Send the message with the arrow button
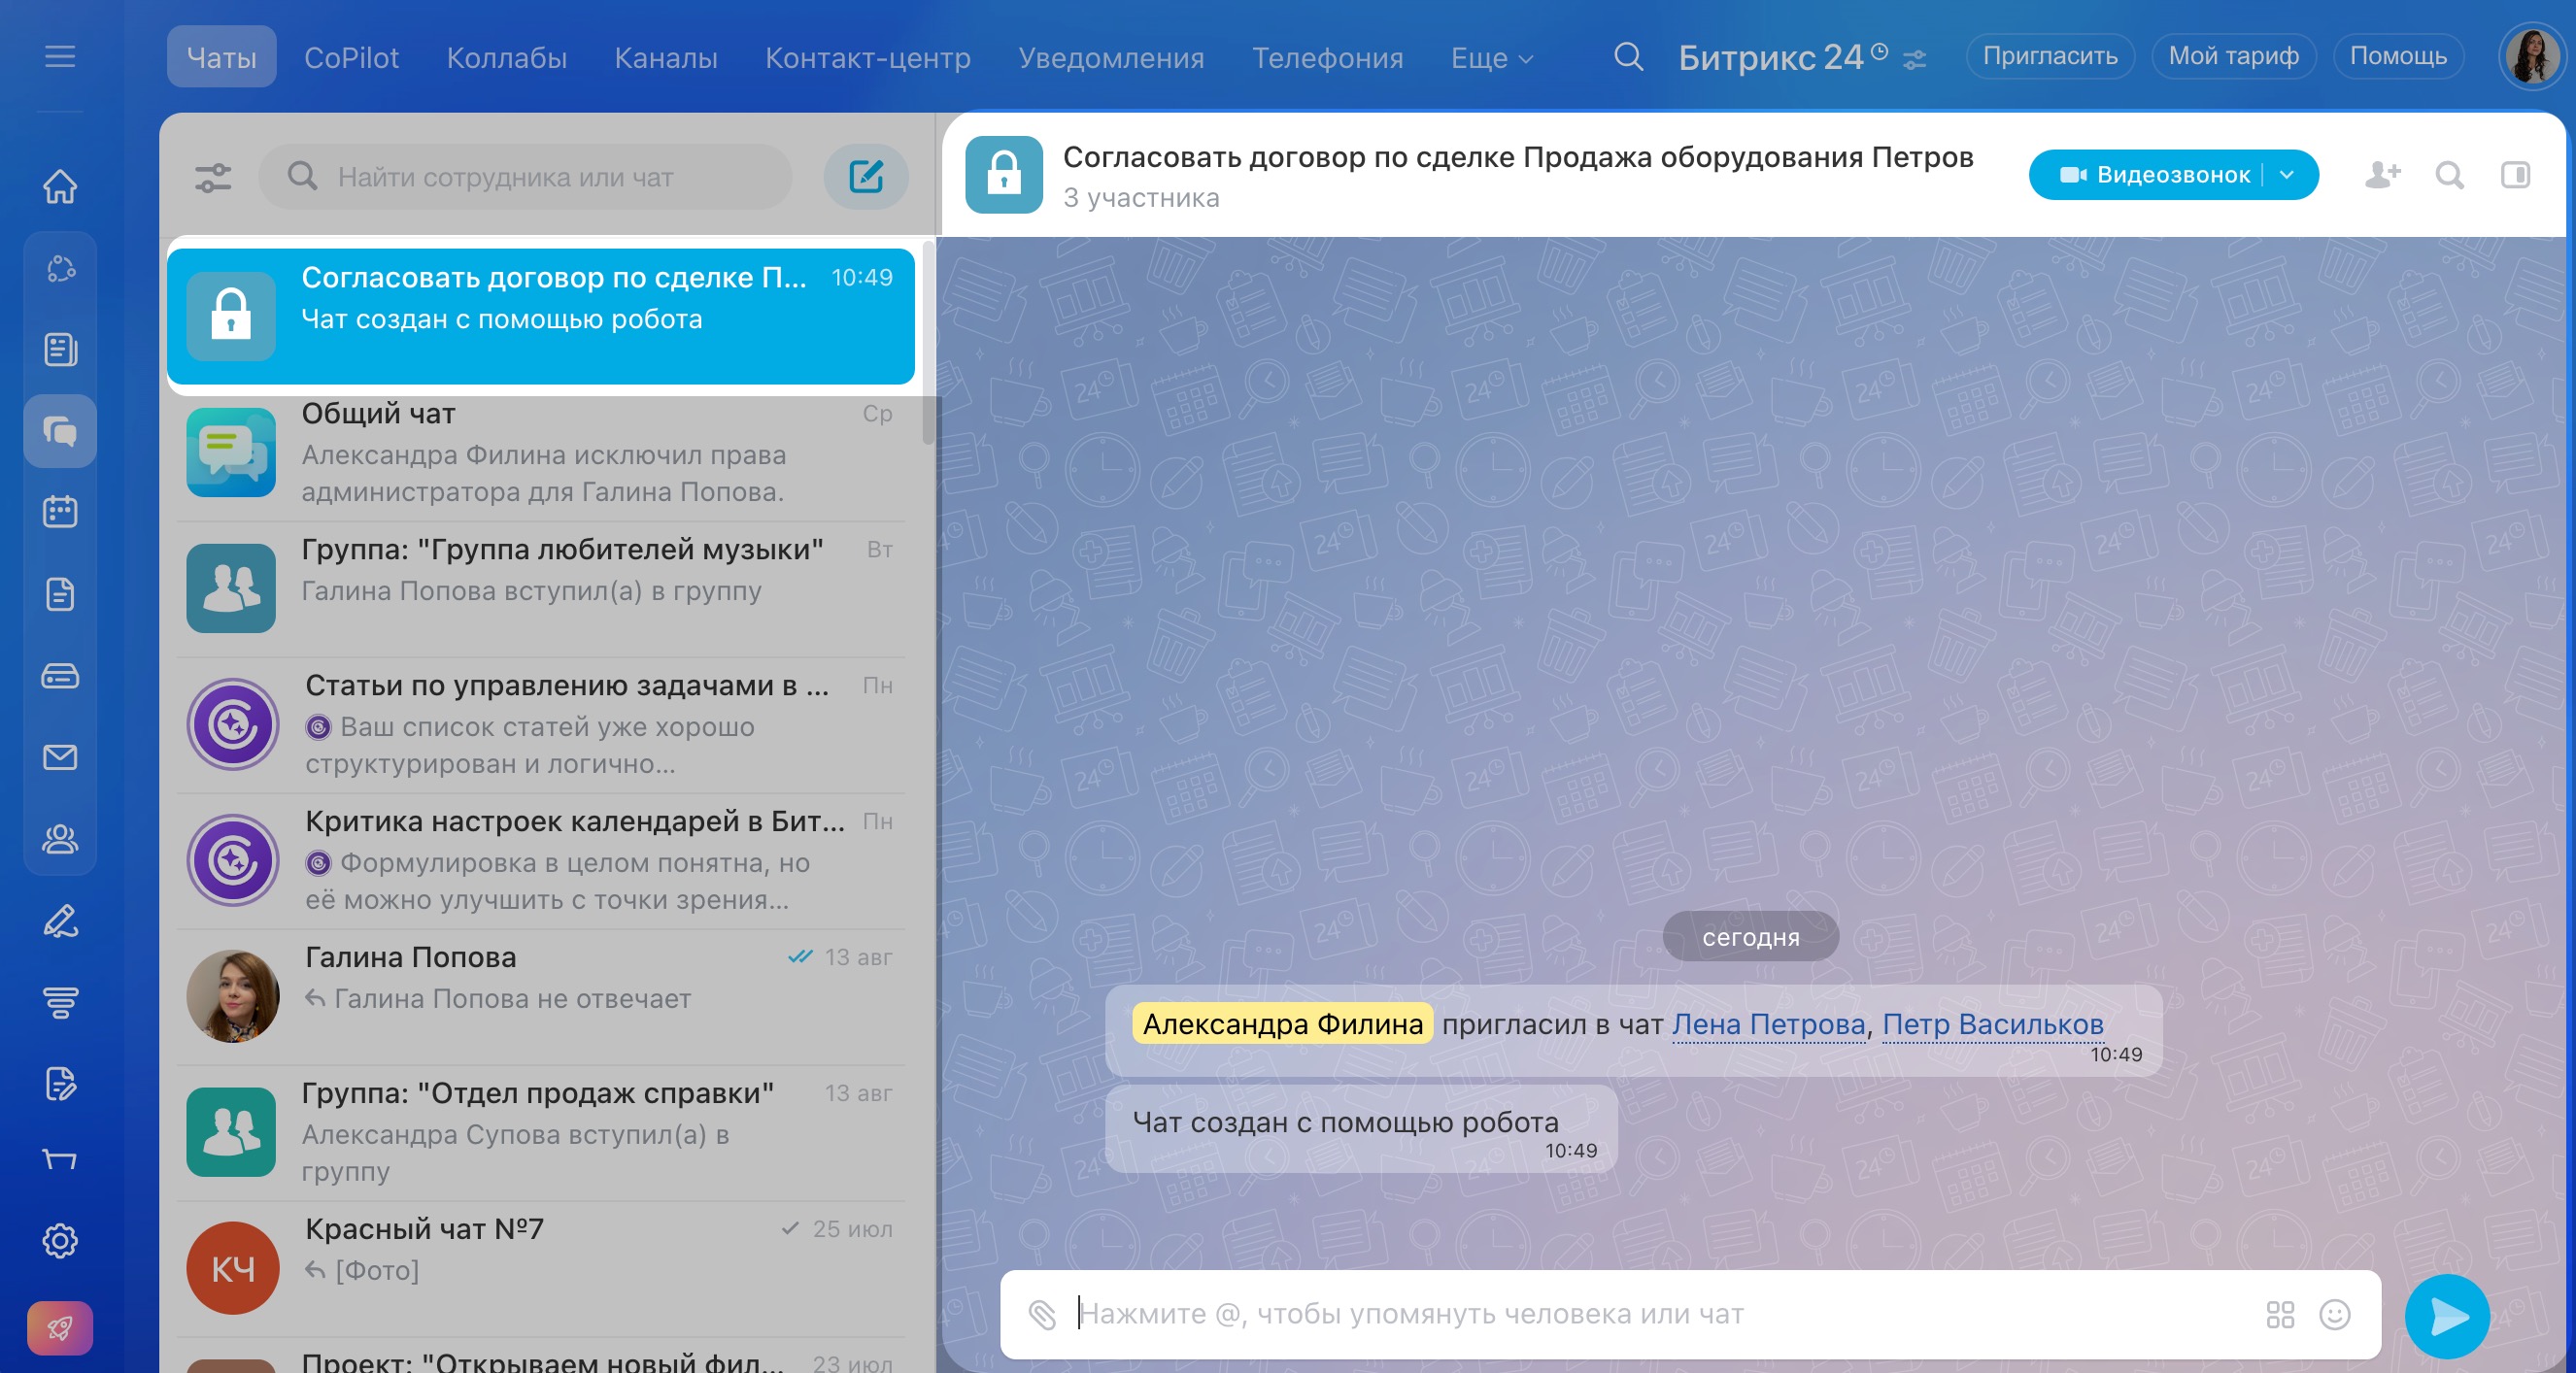The width and height of the screenshot is (2576, 1373). coord(2447,1316)
